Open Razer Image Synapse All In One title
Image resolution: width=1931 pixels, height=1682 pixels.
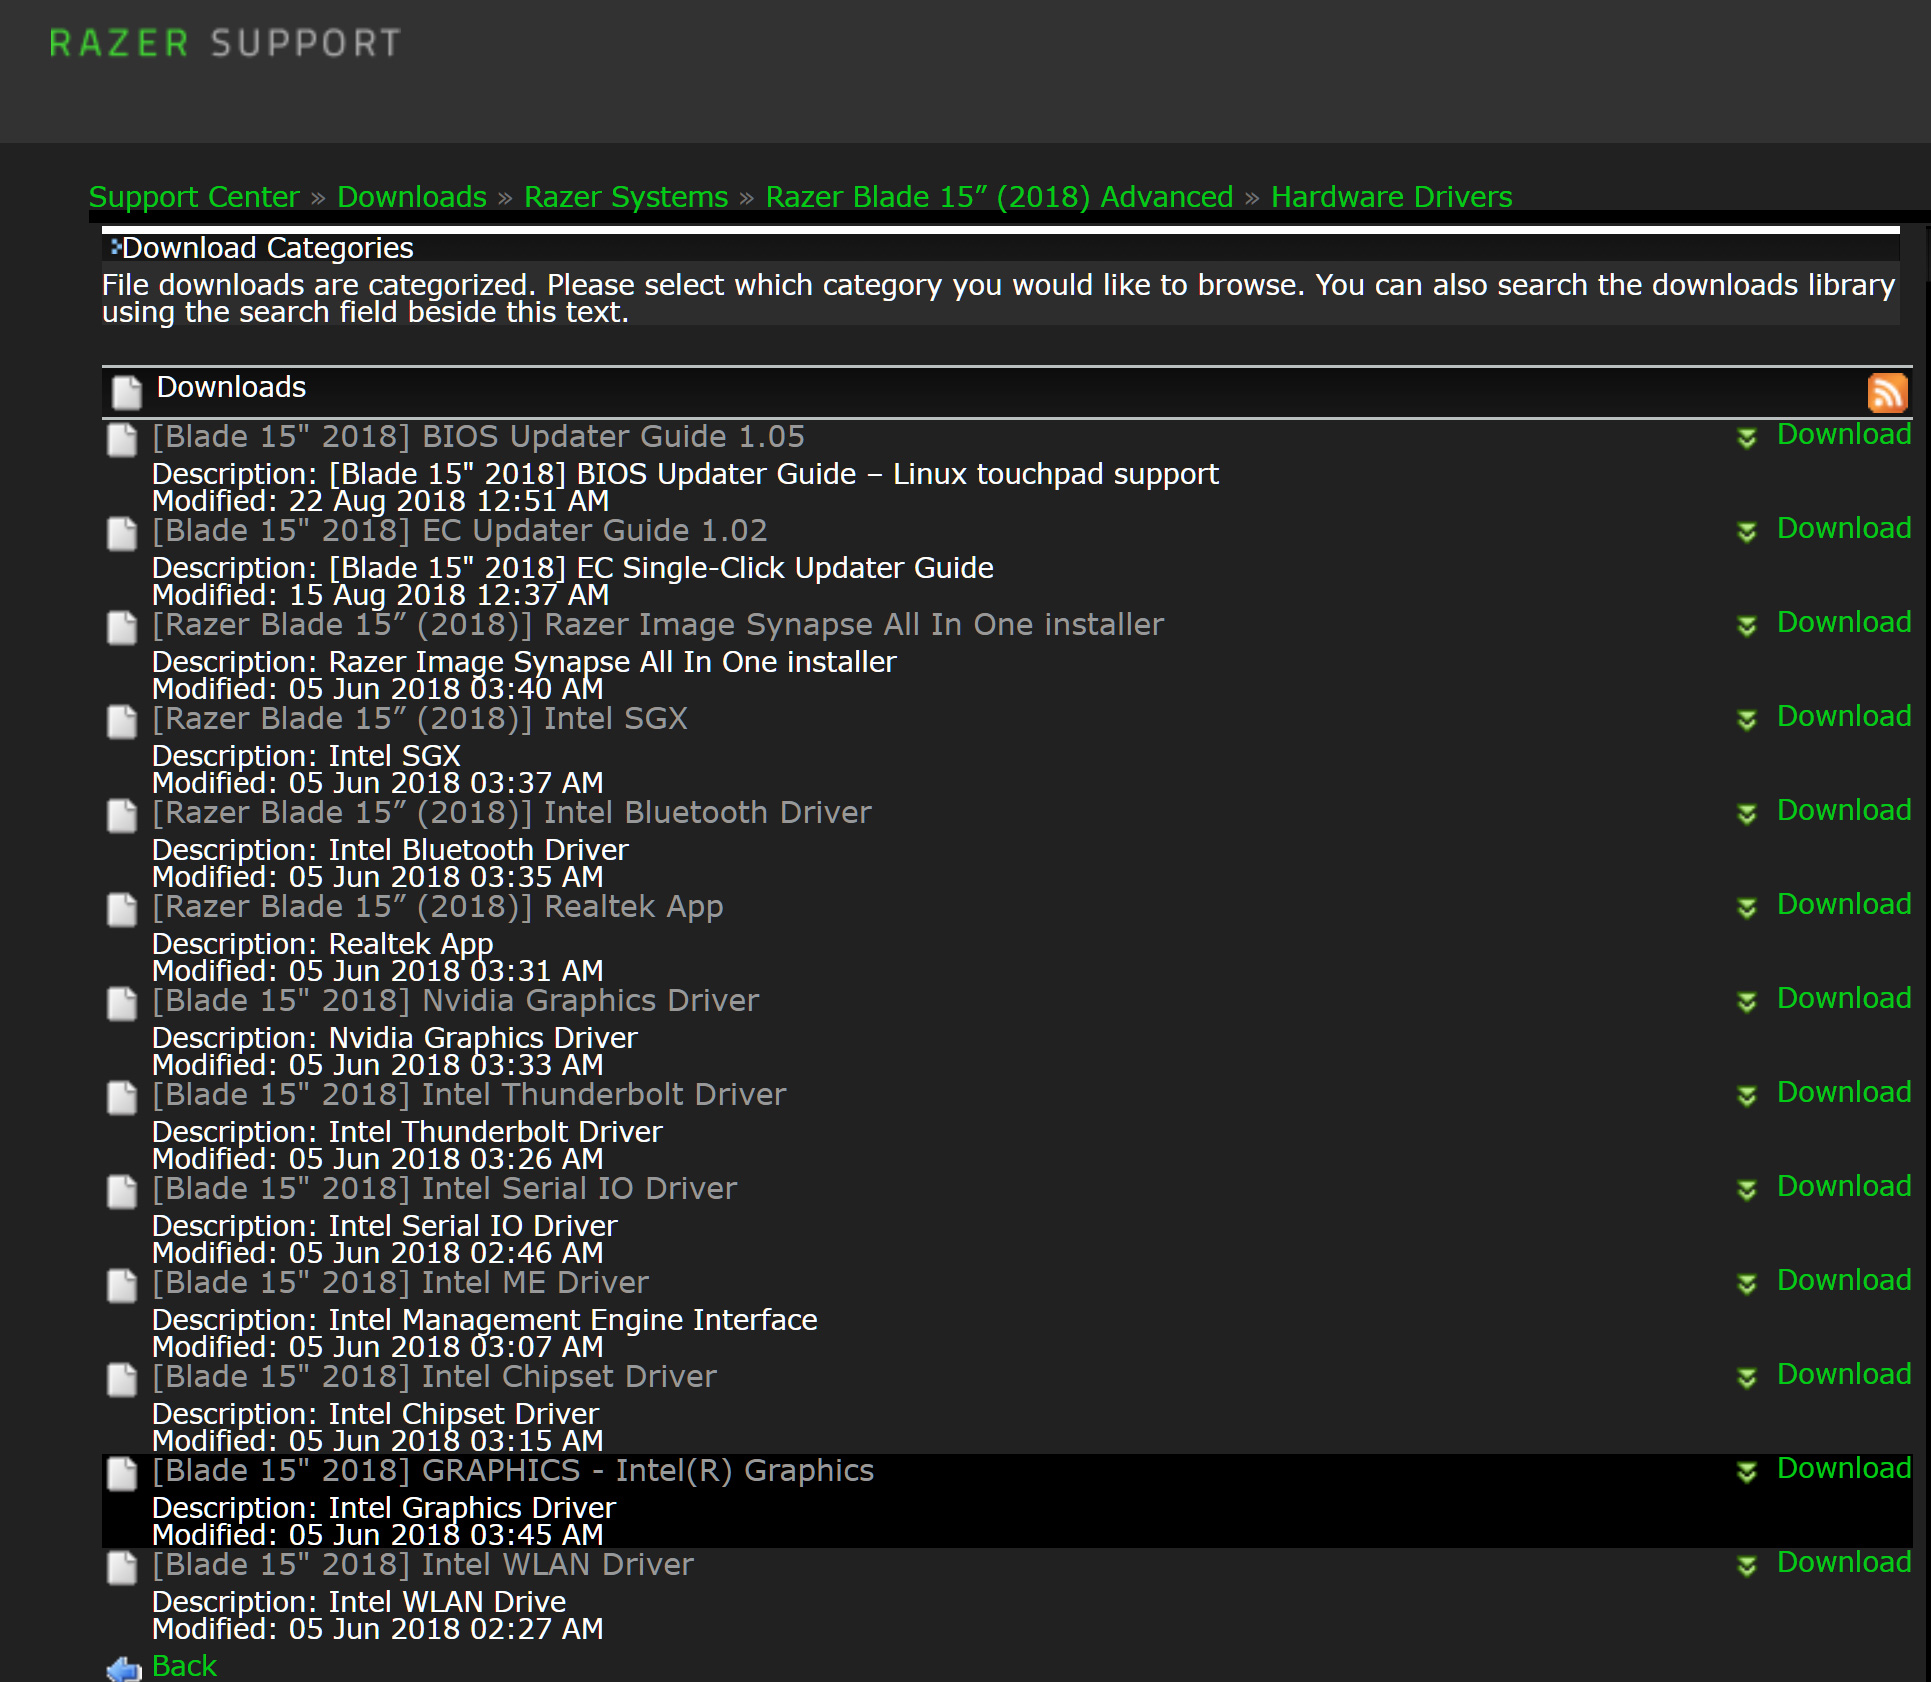[x=658, y=625]
